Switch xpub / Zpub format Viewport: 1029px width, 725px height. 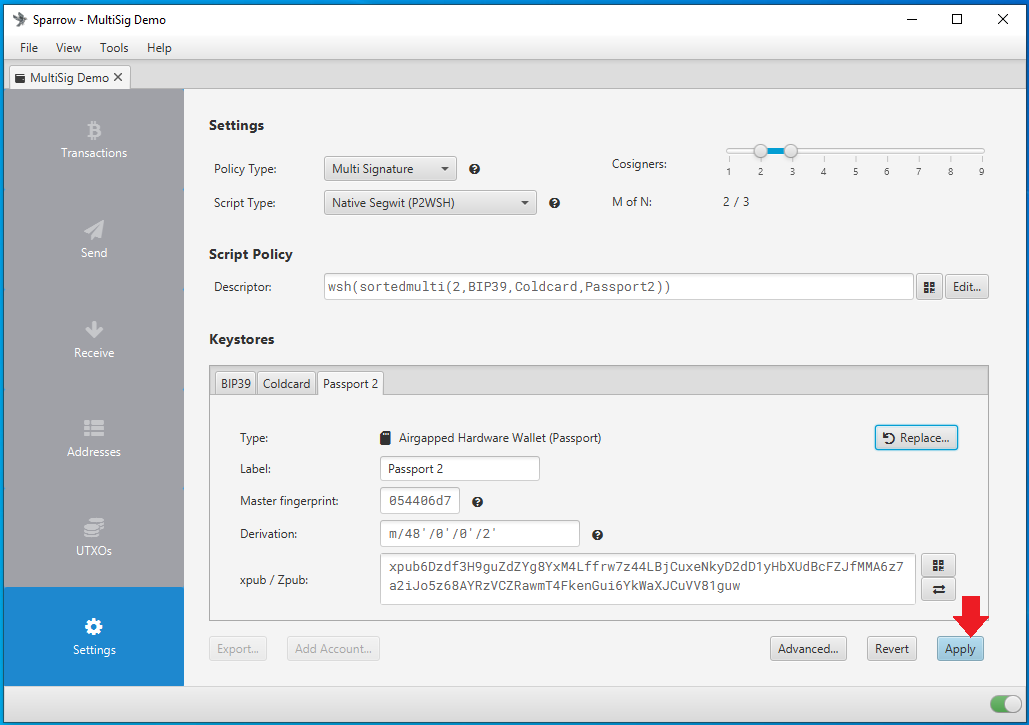pyautogui.click(x=938, y=589)
